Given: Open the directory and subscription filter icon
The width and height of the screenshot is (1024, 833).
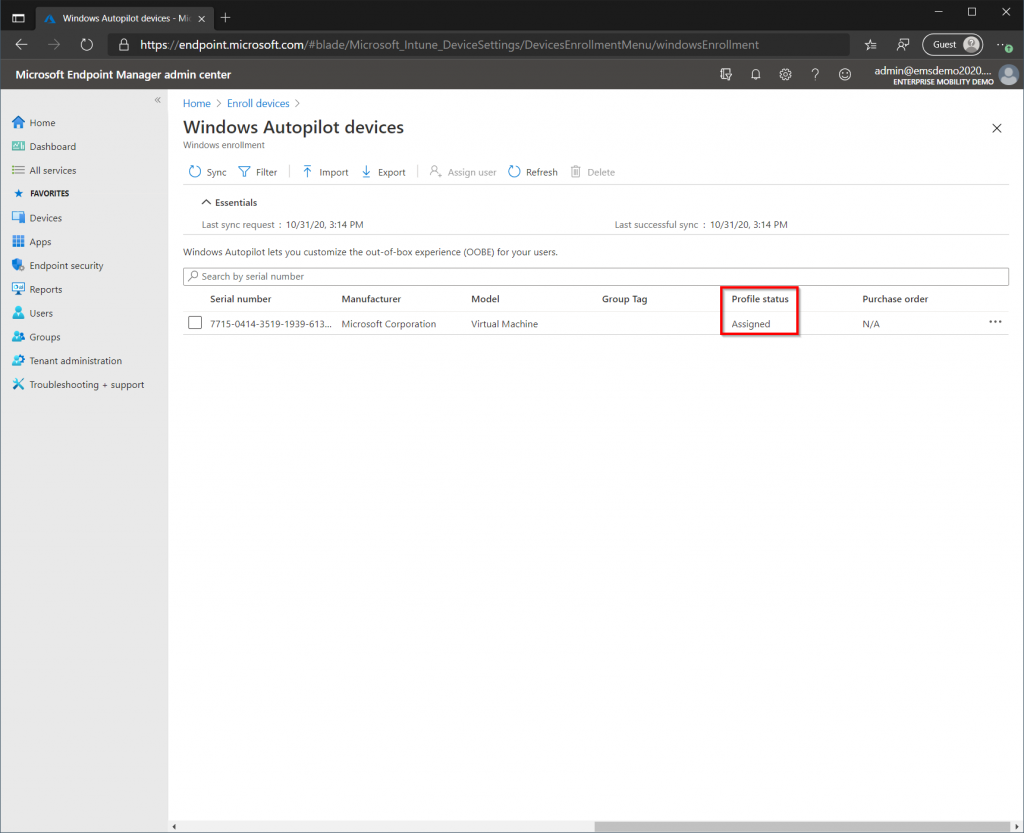Looking at the screenshot, I should pyautogui.click(x=726, y=74).
